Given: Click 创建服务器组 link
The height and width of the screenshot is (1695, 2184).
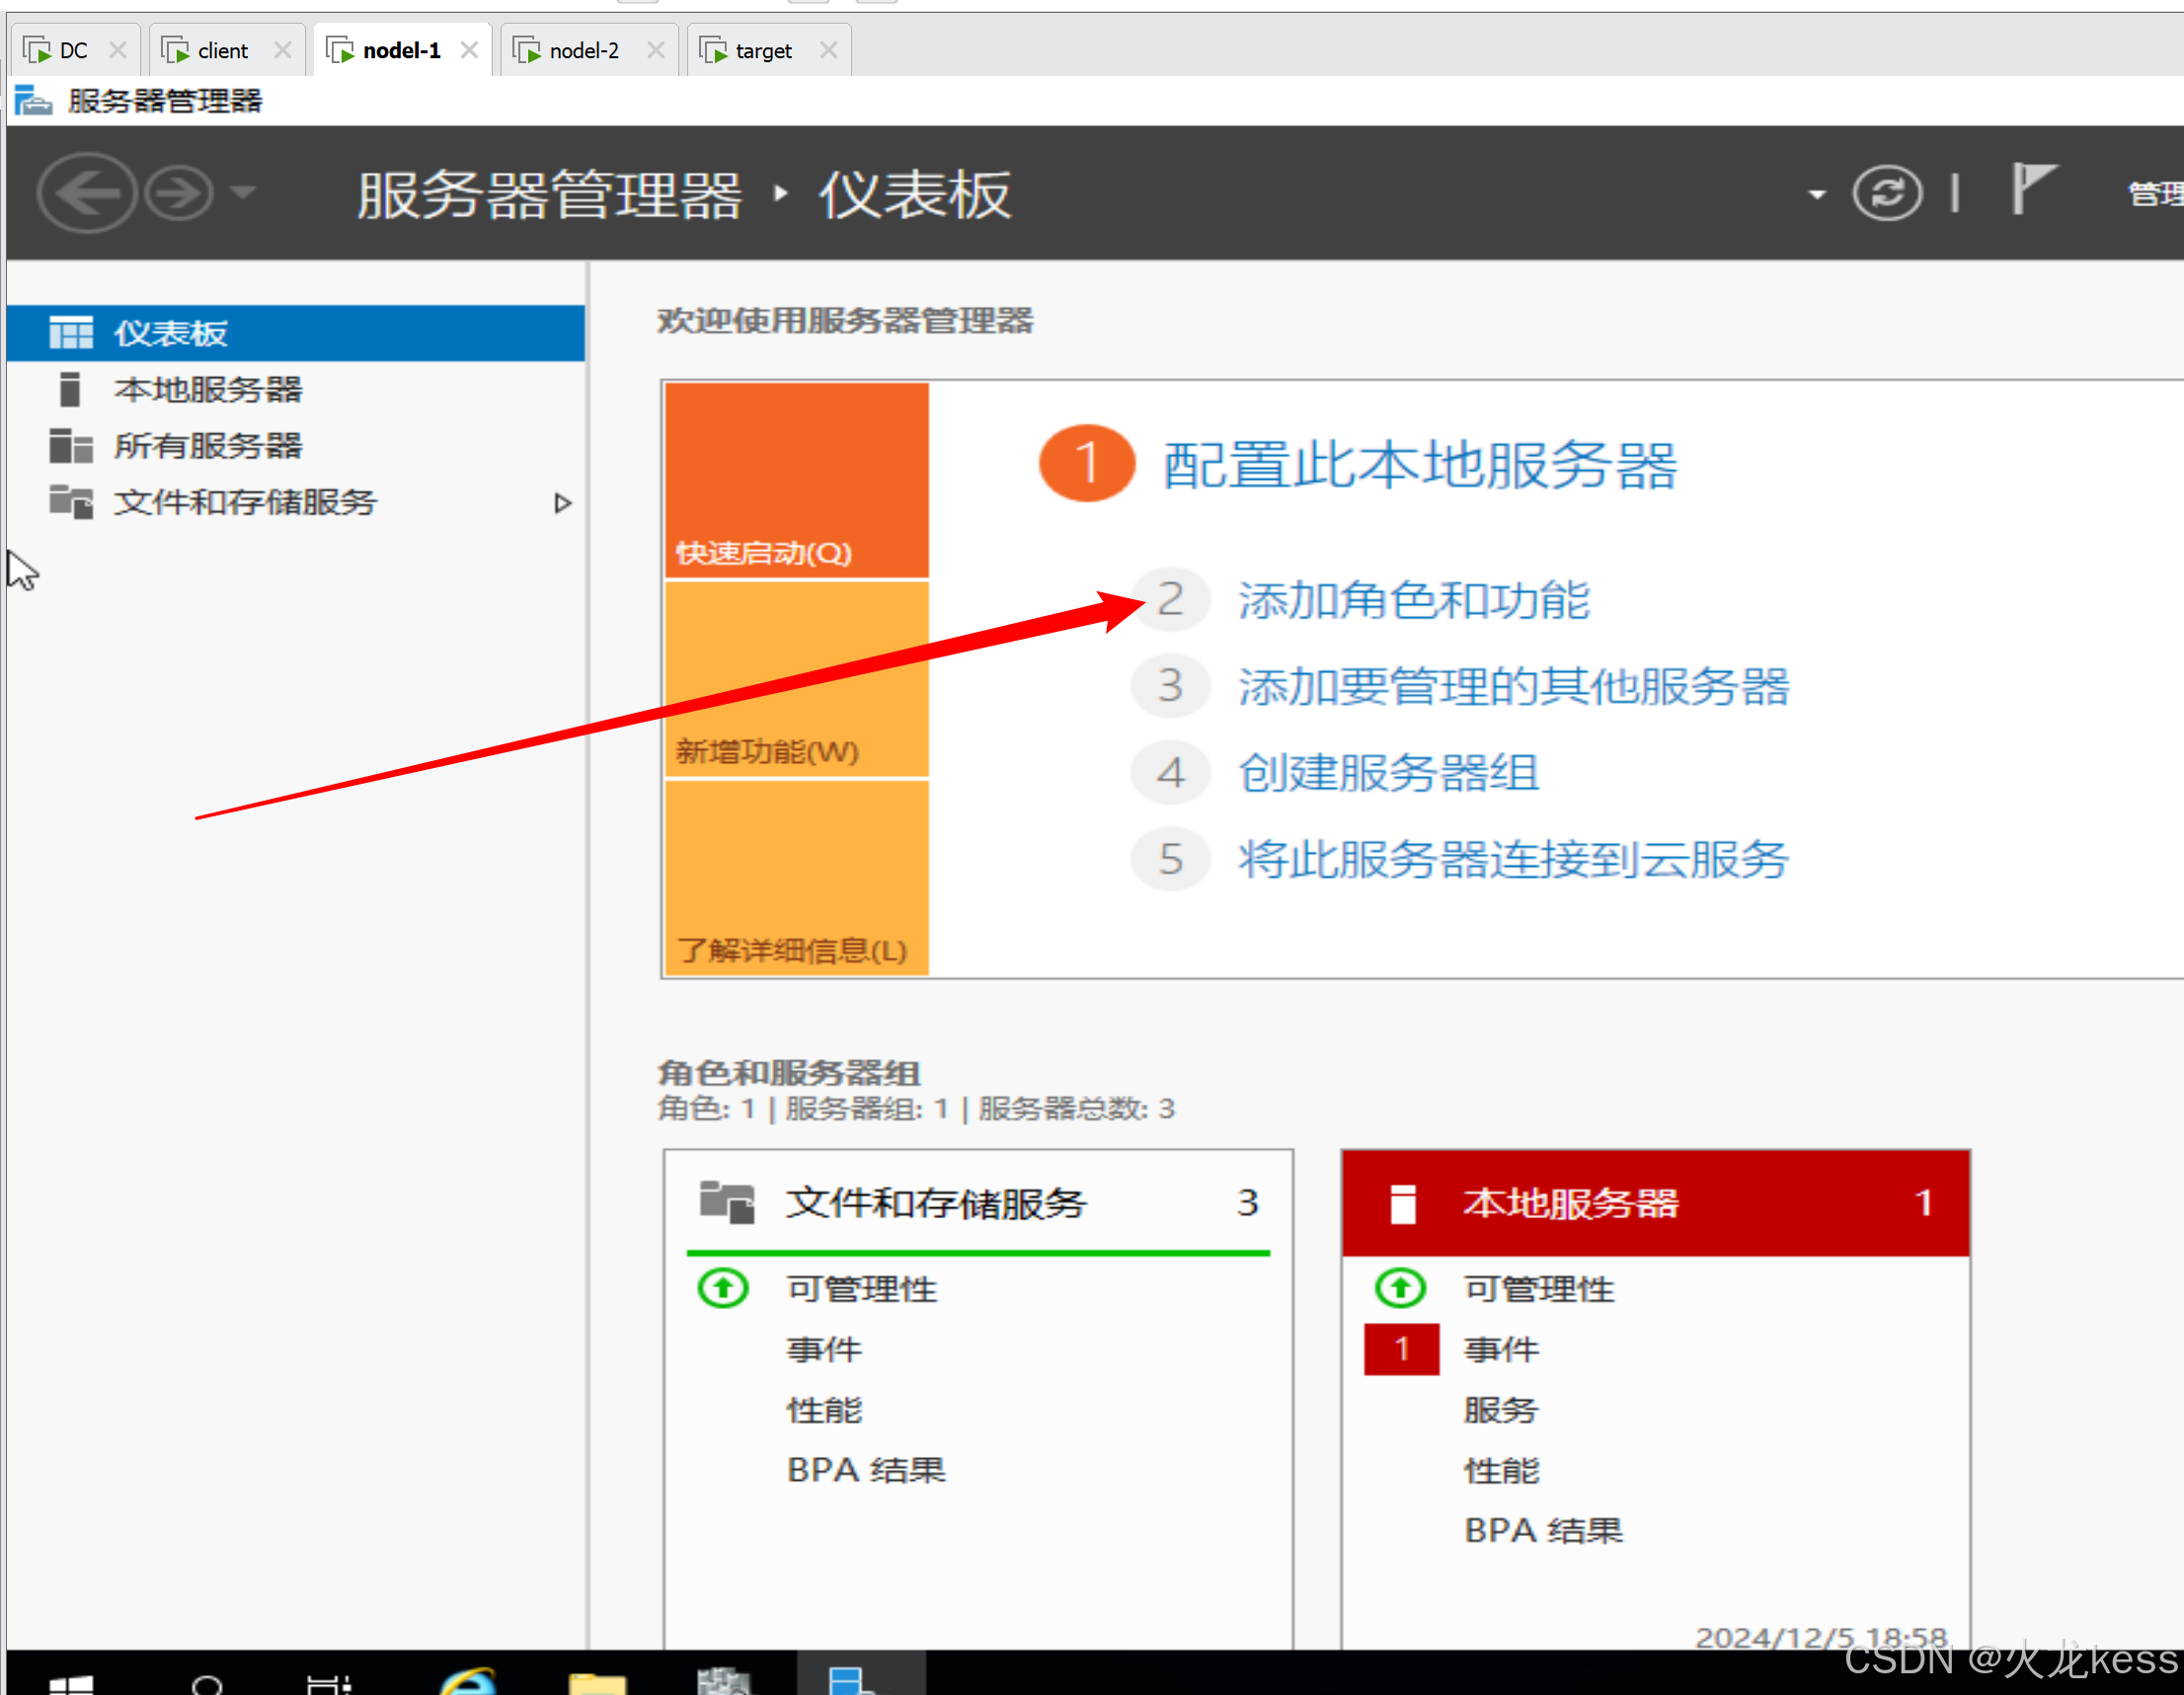Looking at the screenshot, I should pyautogui.click(x=1387, y=772).
